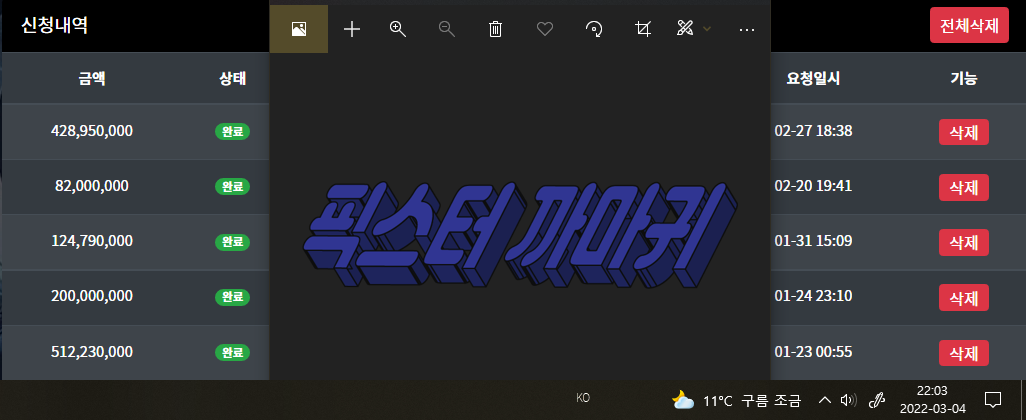The height and width of the screenshot is (420, 1026).
Task: Delete the row dated 01-23 00:55
Action: click(964, 353)
